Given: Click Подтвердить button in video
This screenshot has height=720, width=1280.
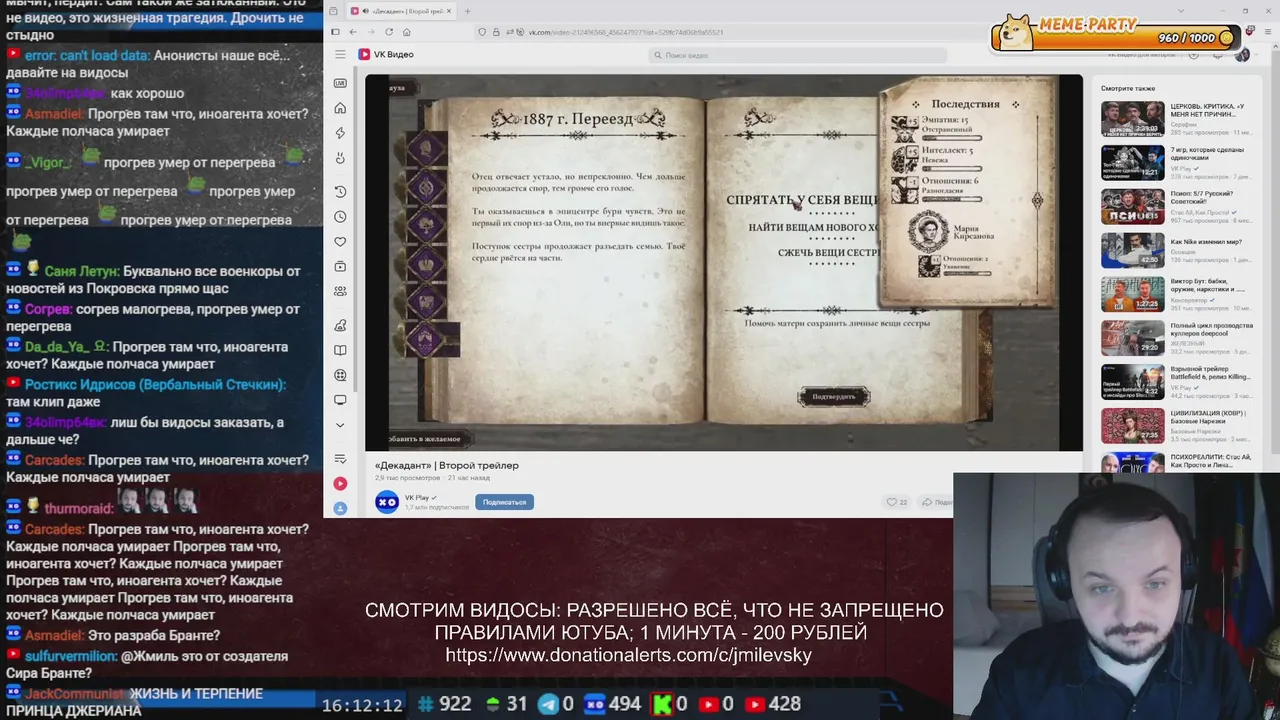Looking at the screenshot, I should point(834,397).
